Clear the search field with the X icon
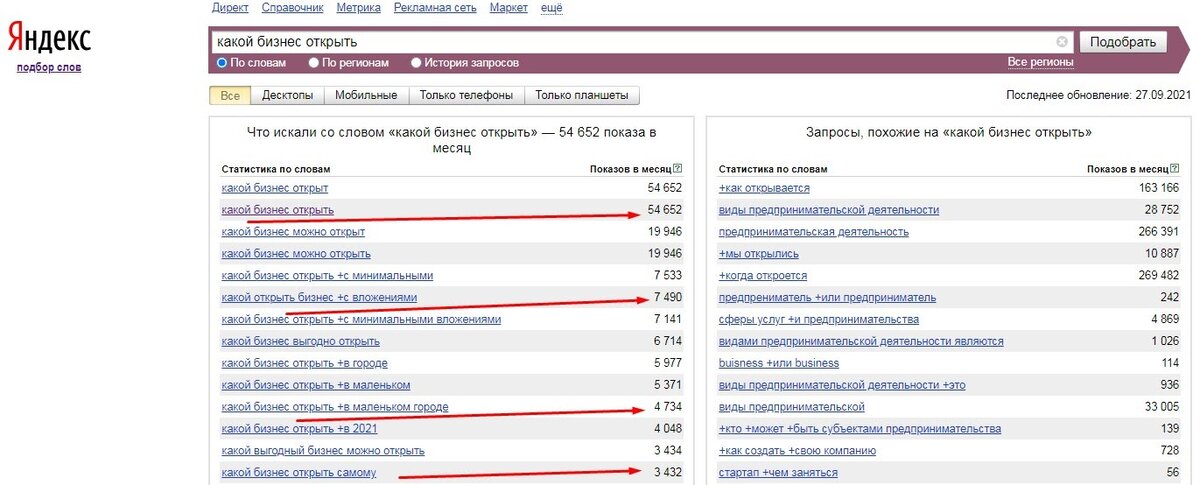 coord(1062,42)
